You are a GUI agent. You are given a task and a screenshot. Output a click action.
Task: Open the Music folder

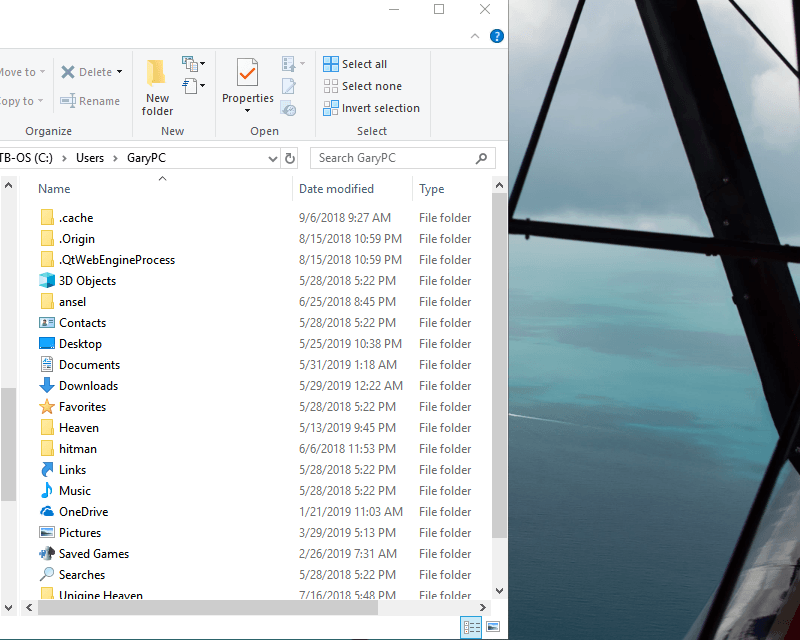pyautogui.click(x=75, y=490)
